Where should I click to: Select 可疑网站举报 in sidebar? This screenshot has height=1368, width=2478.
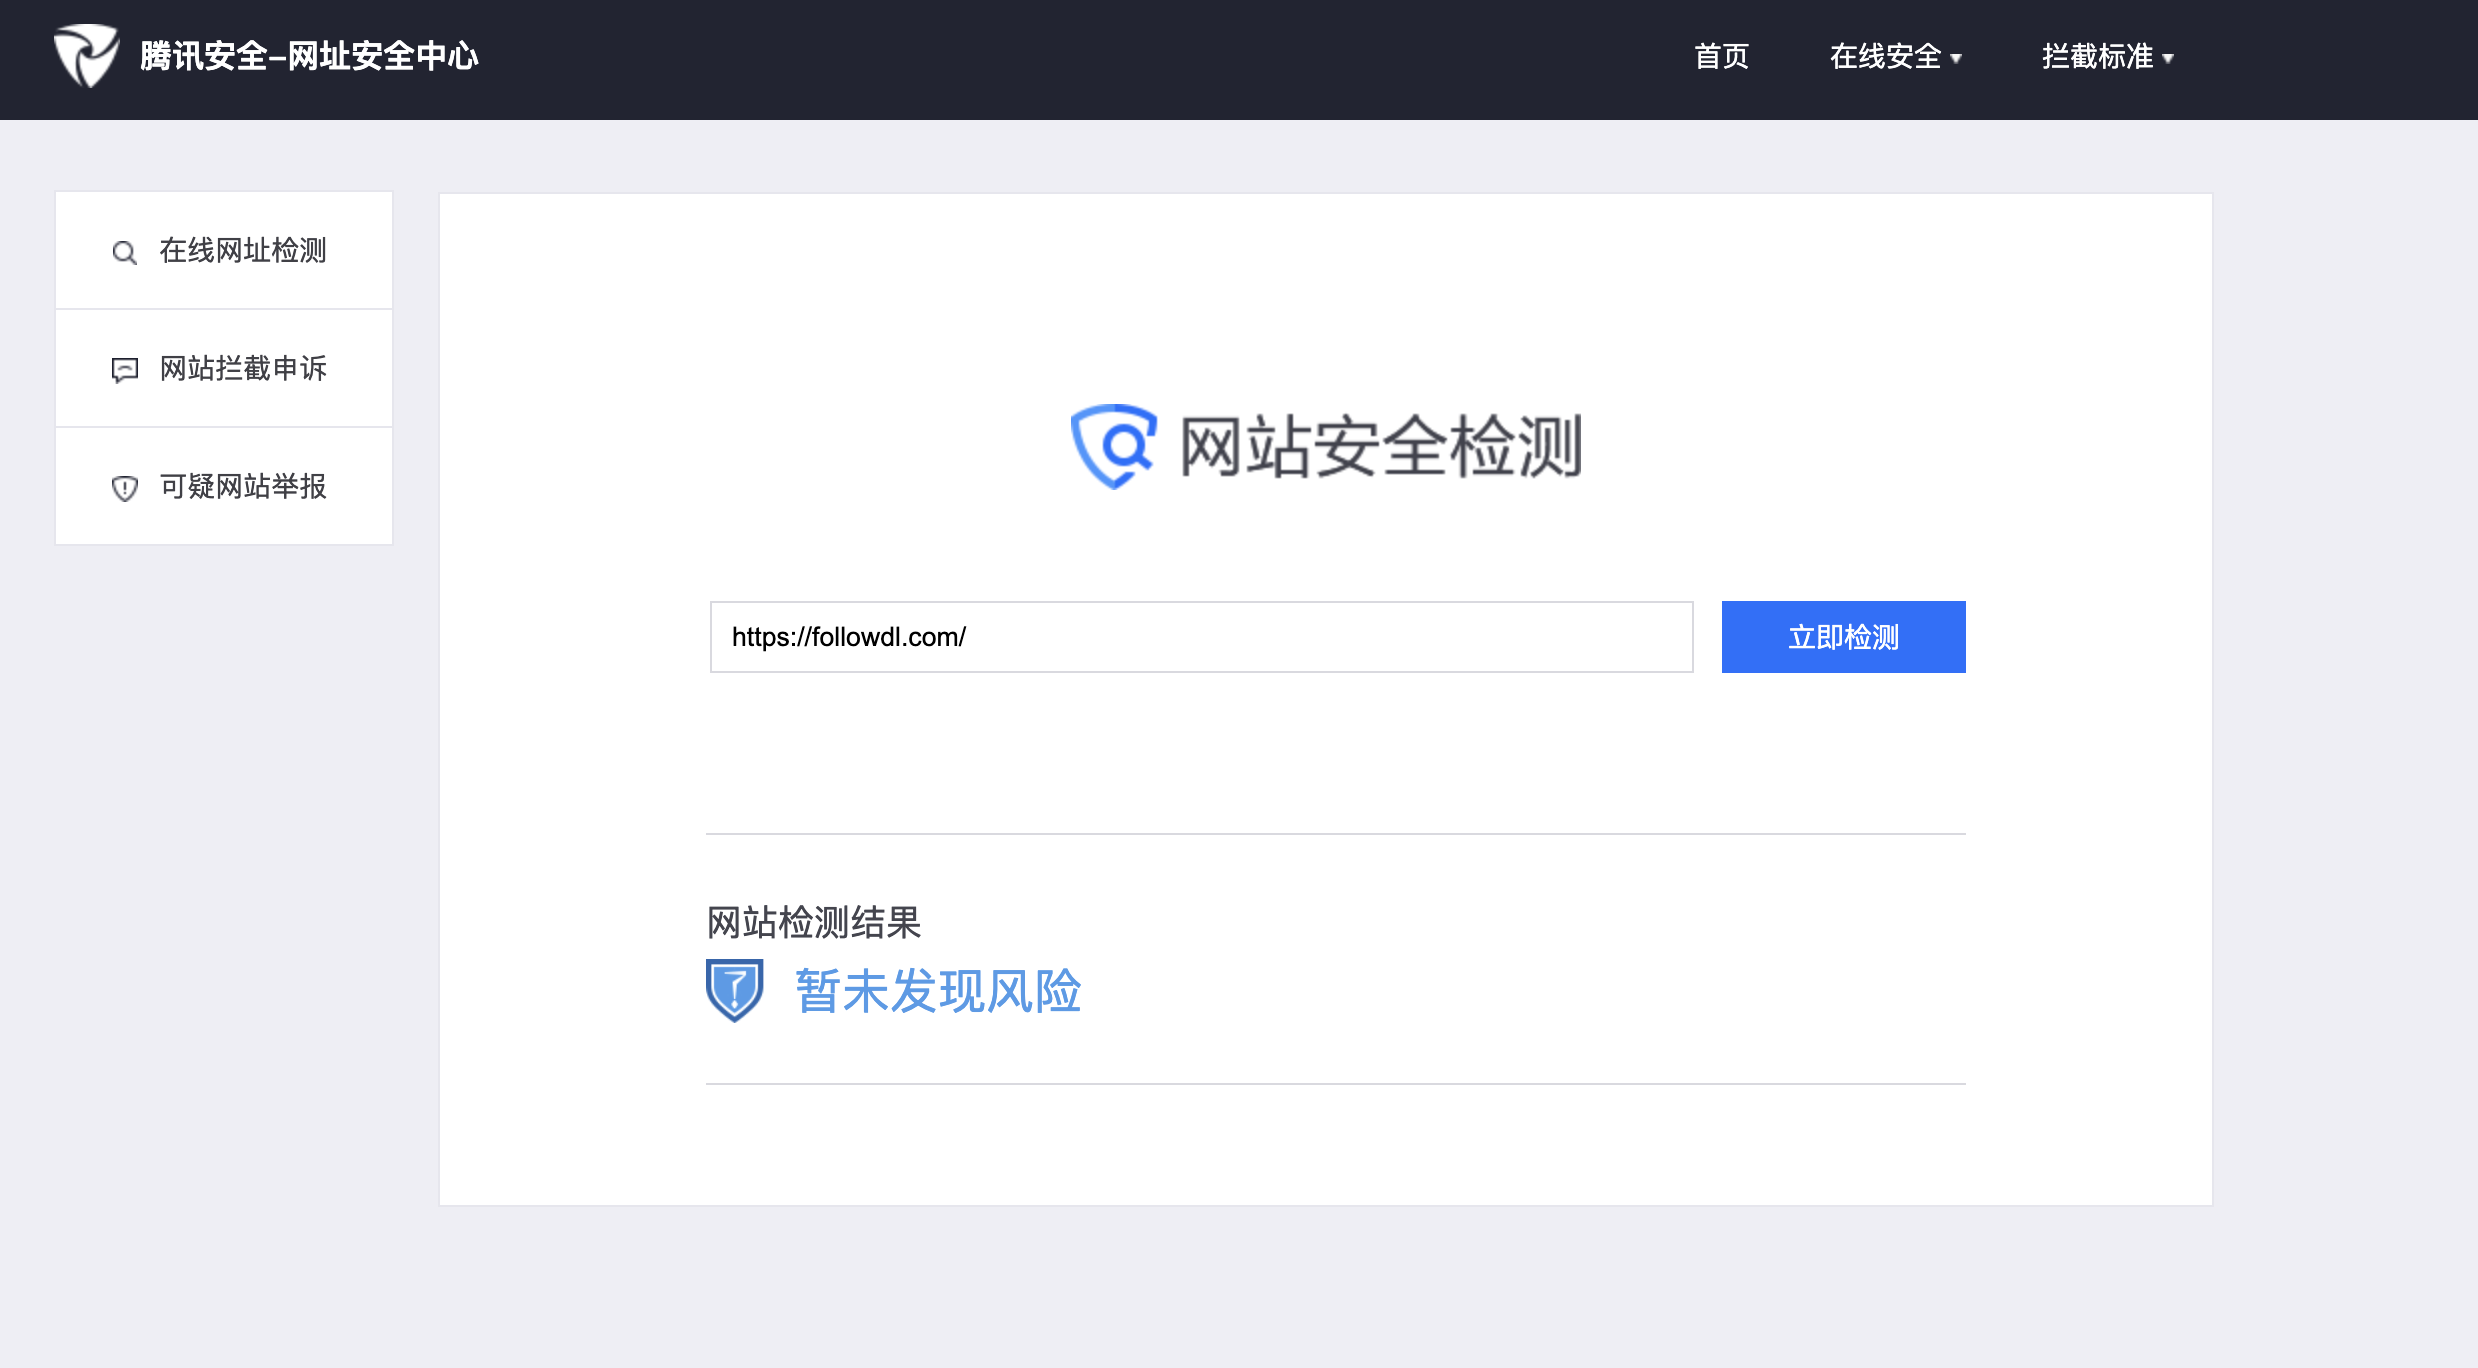coord(243,487)
